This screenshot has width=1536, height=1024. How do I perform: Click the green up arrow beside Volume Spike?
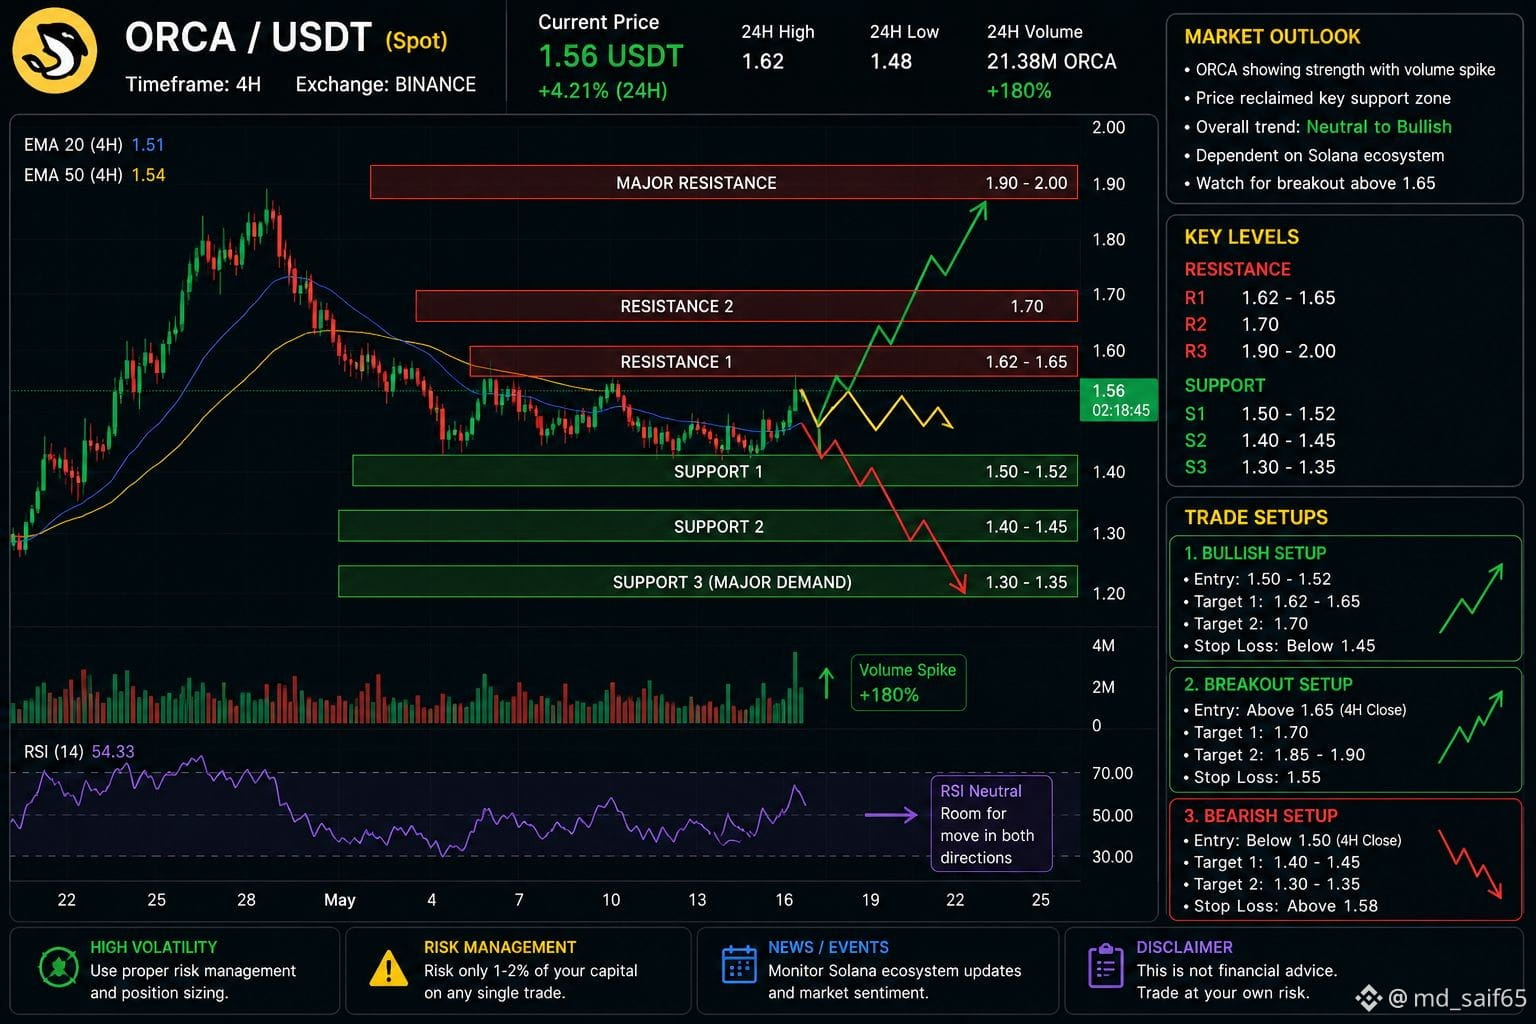[826, 682]
